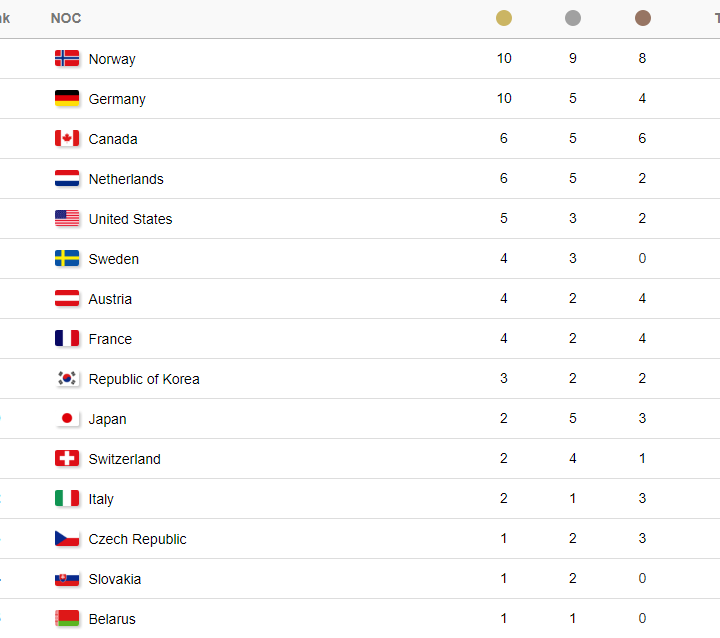The height and width of the screenshot is (638, 720).
Task: Click the Japan flag icon
Action: [67, 418]
